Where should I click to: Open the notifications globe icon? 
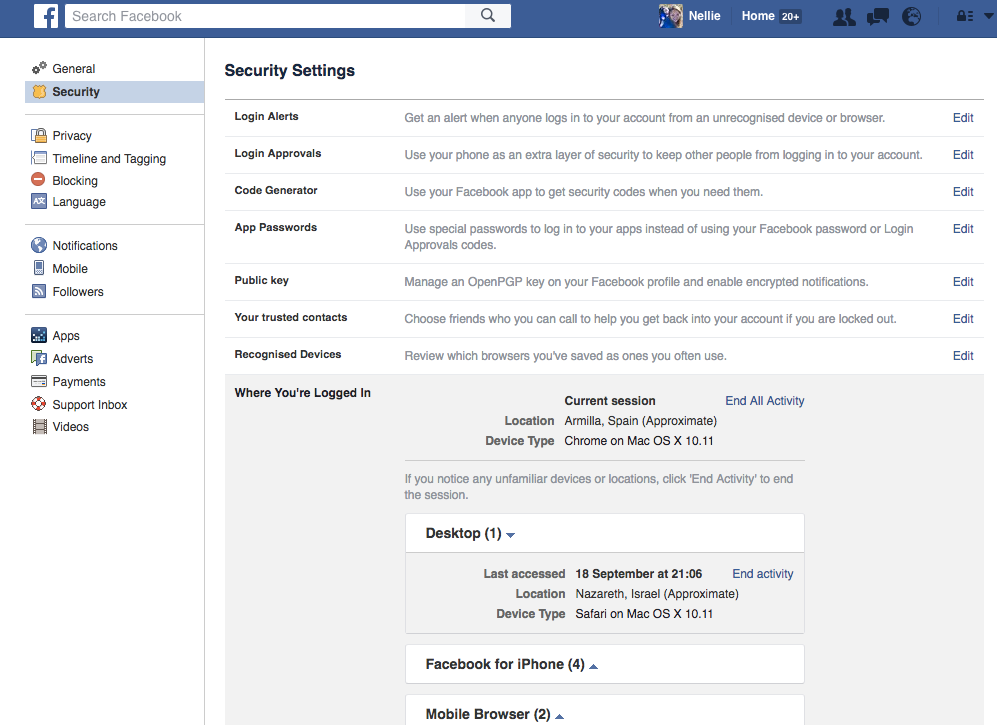point(911,17)
